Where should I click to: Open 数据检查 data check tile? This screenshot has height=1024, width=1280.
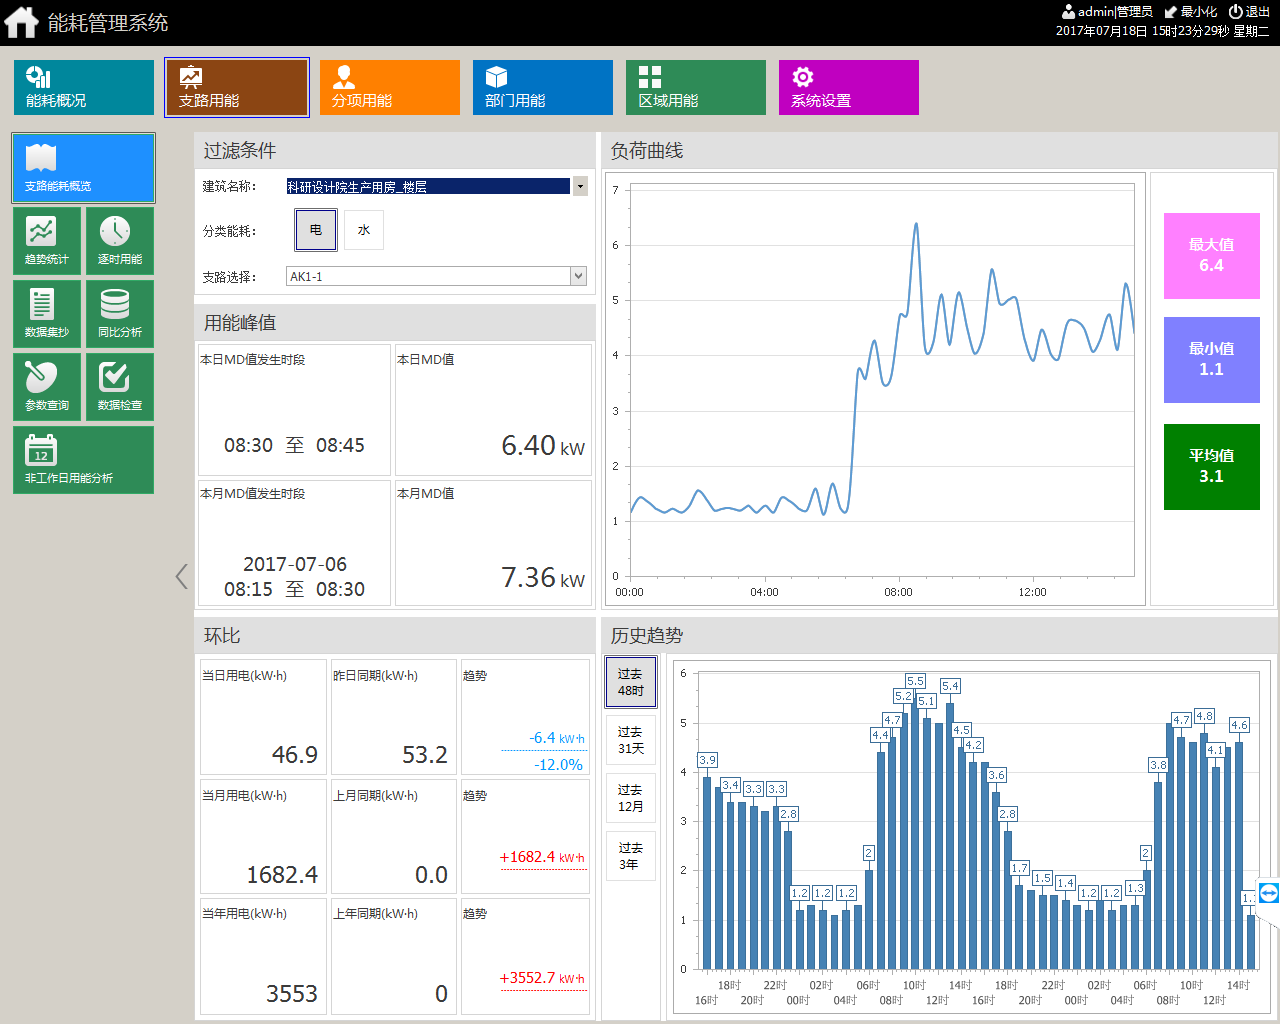(120, 387)
